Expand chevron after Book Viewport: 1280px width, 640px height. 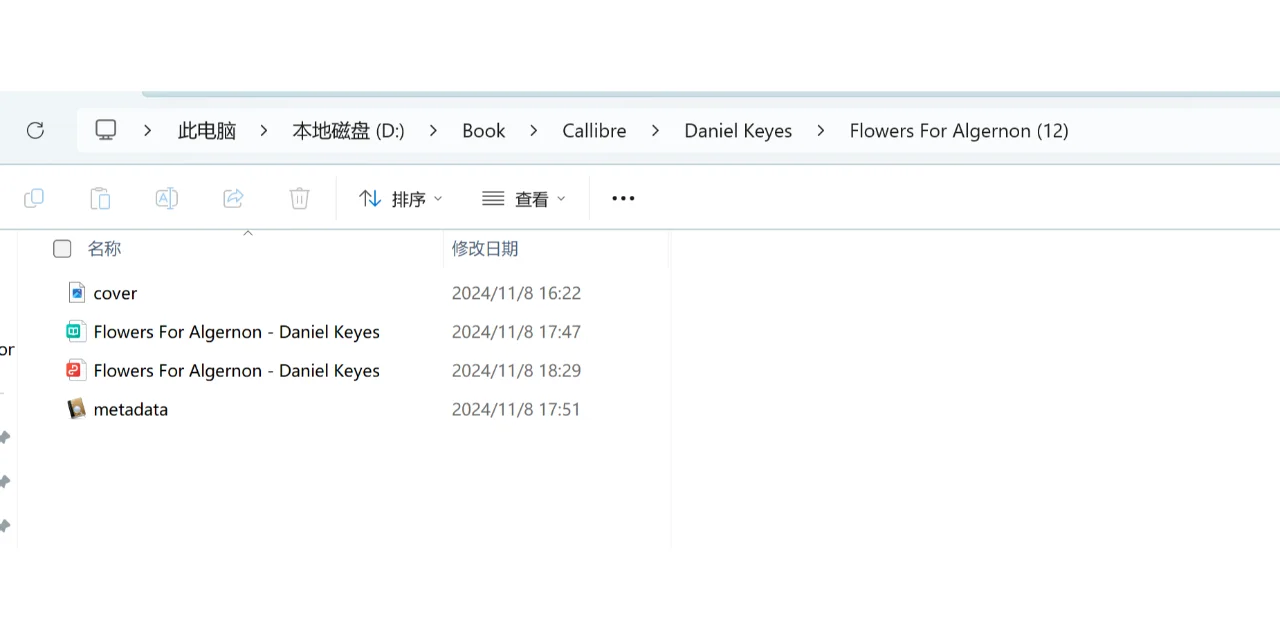point(533,130)
